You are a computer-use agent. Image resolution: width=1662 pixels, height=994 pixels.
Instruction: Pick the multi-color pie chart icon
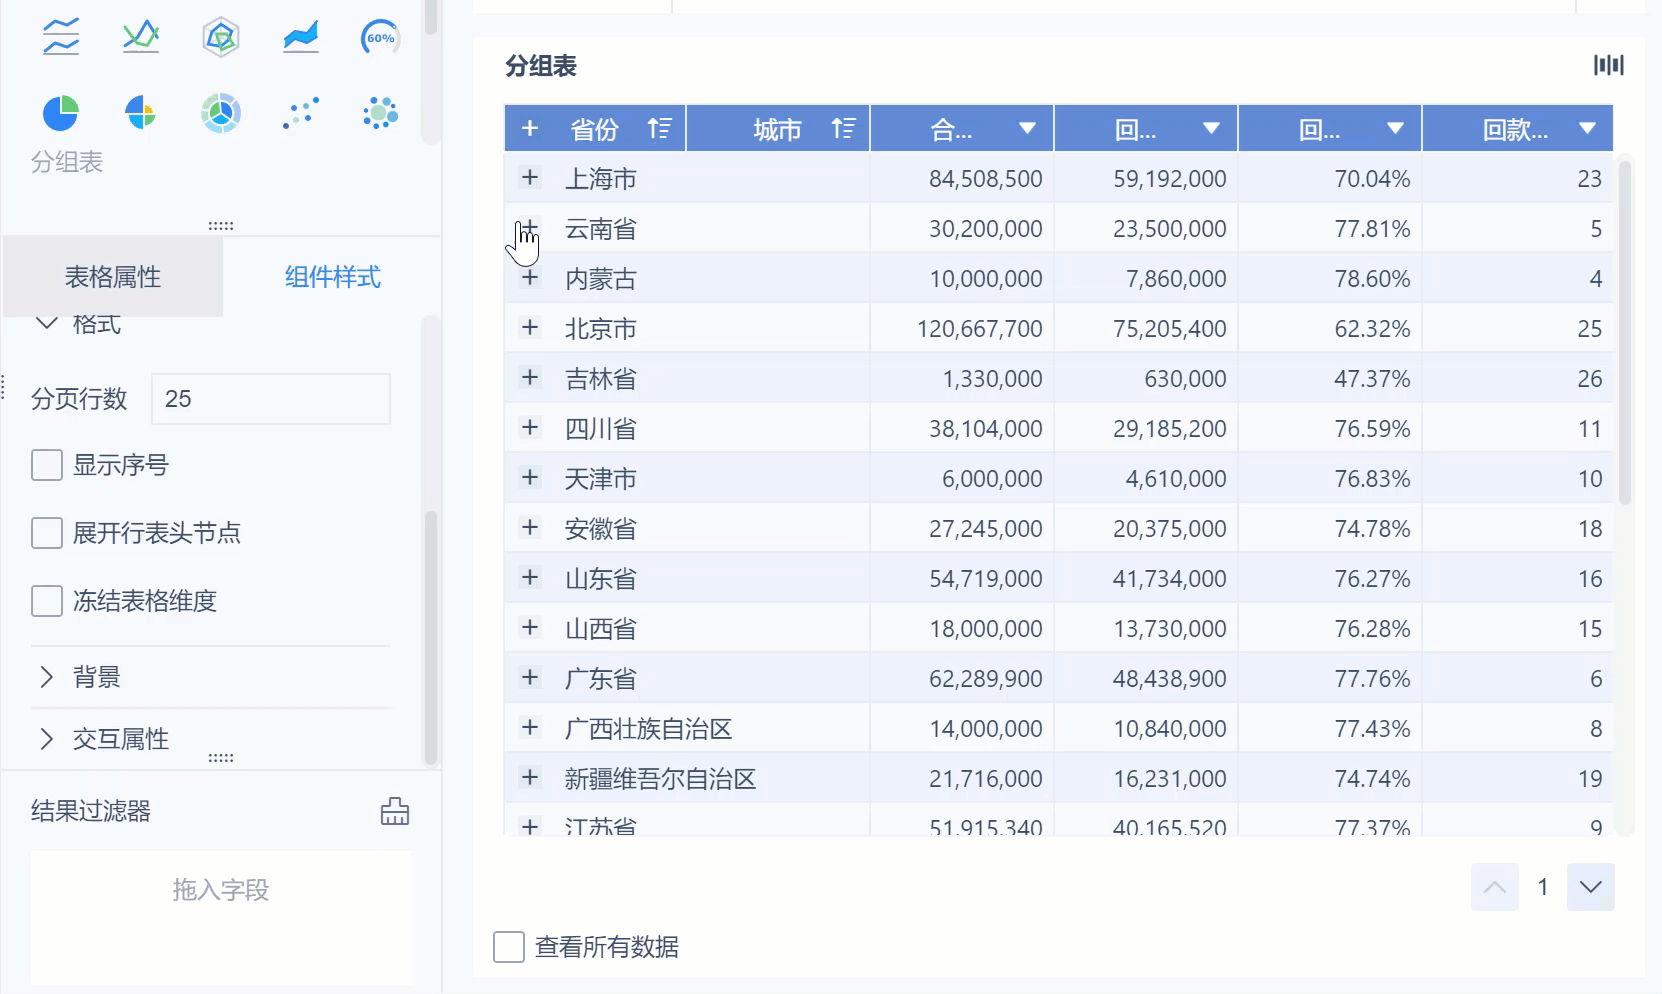tap(141, 113)
